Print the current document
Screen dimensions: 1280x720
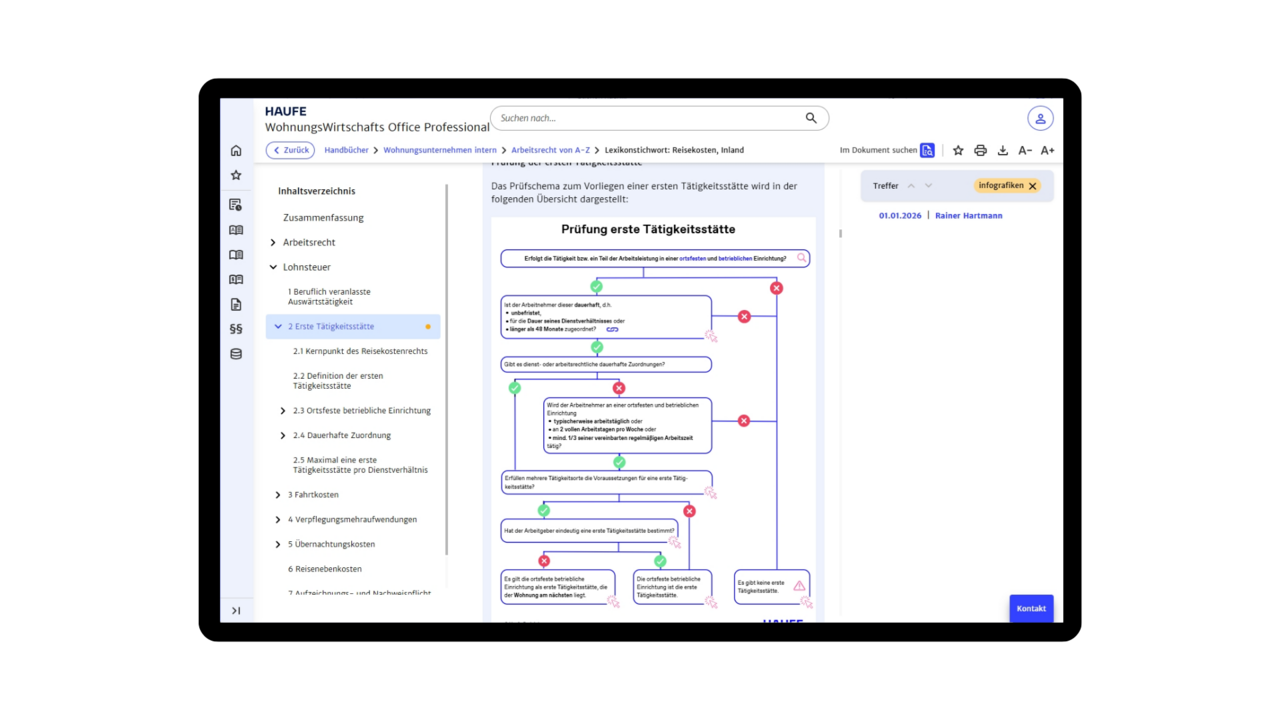pos(980,151)
